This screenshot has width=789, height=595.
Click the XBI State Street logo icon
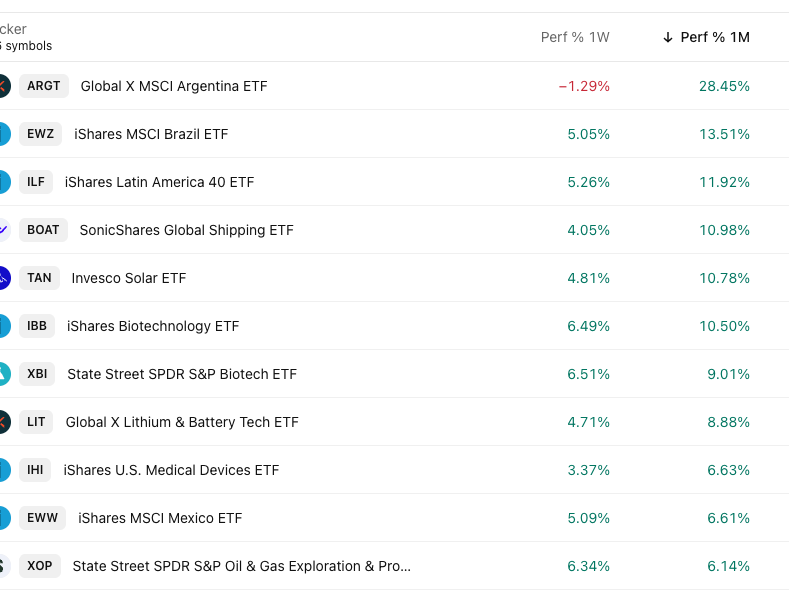[x=3, y=374]
